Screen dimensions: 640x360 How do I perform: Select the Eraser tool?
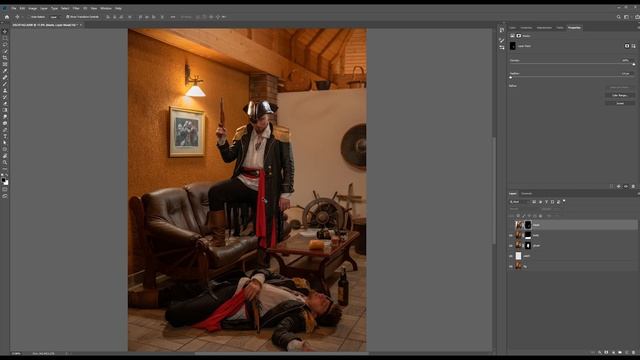pos(5,103)
